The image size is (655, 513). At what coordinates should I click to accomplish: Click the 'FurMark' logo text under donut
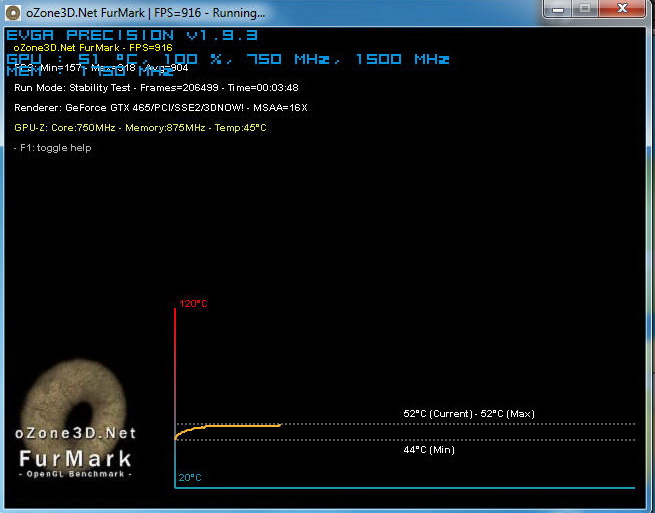[76, 459]
